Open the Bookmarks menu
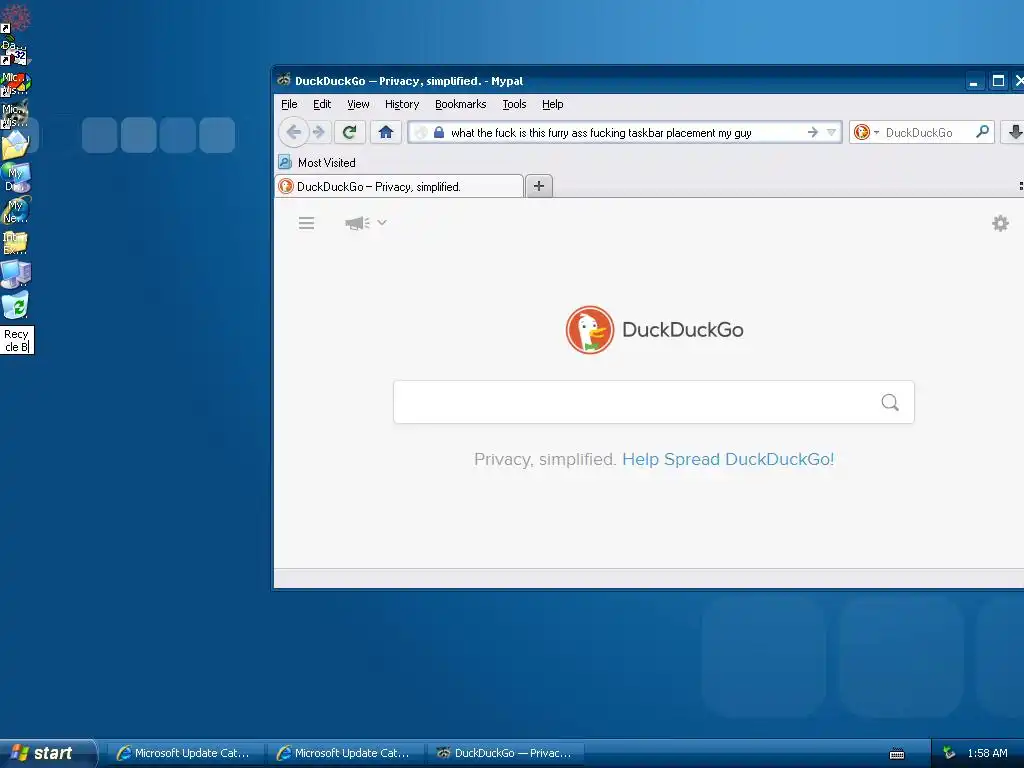 pyautogui.click(x=460, y=104)
